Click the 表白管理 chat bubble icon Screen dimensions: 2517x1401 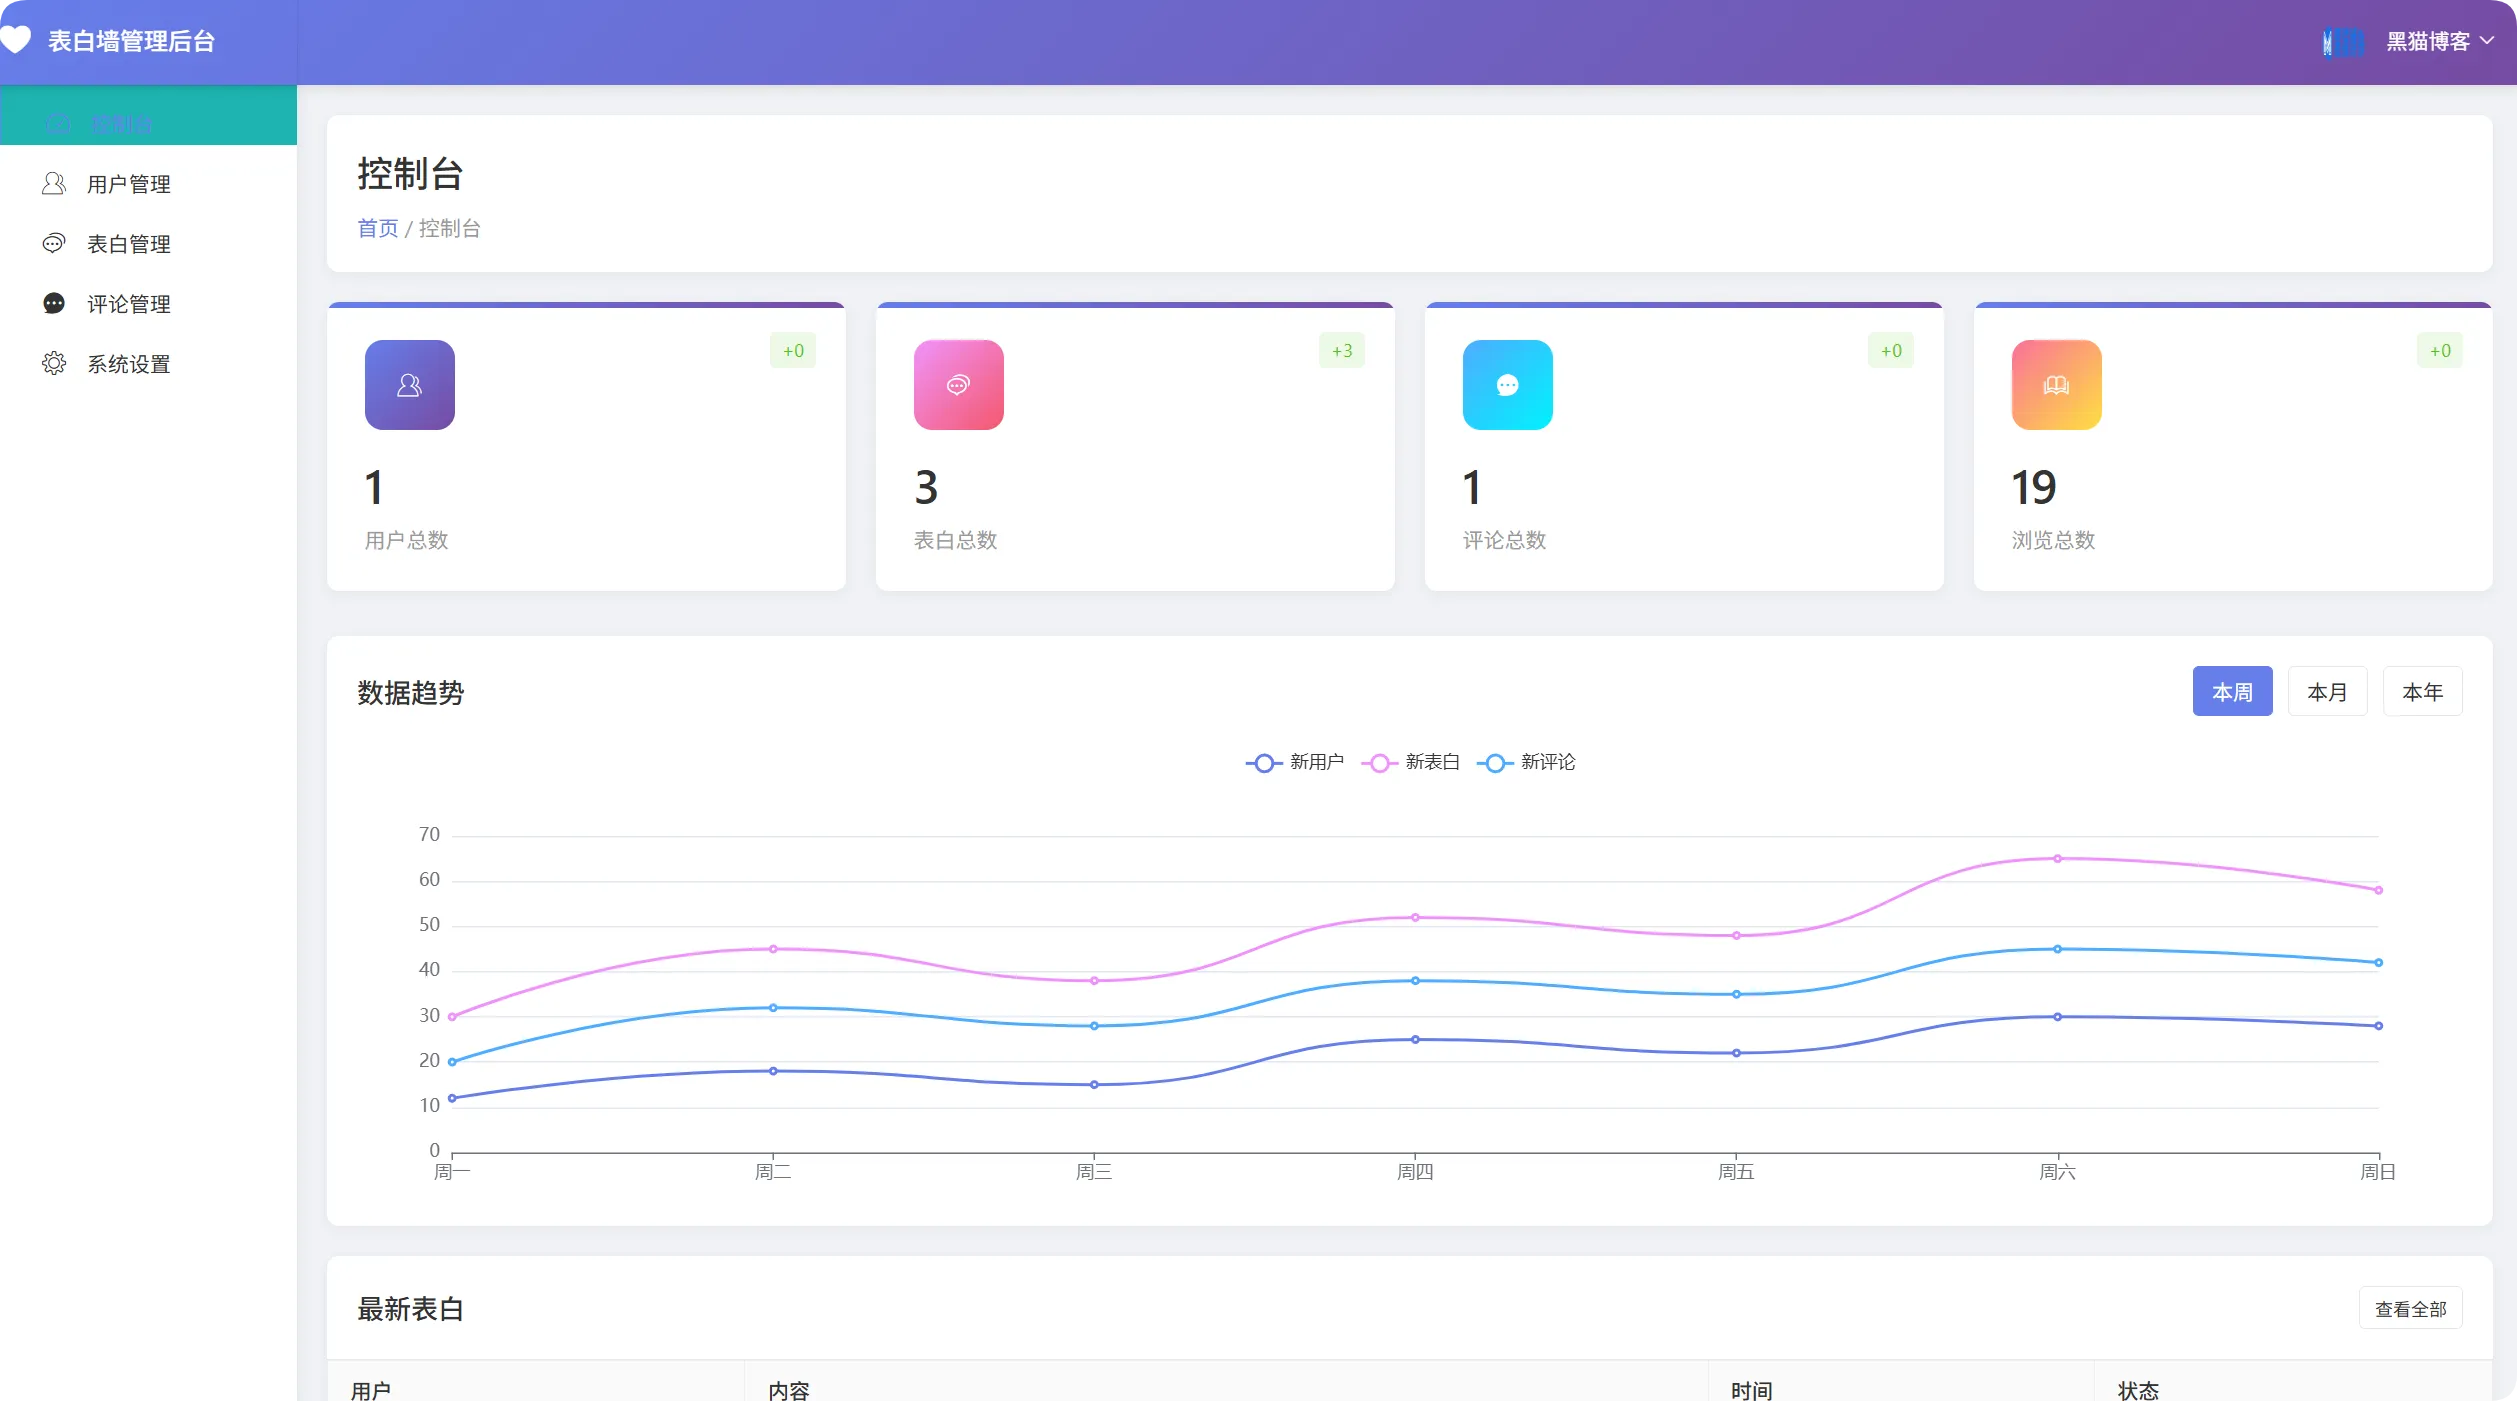click(54, 244)
